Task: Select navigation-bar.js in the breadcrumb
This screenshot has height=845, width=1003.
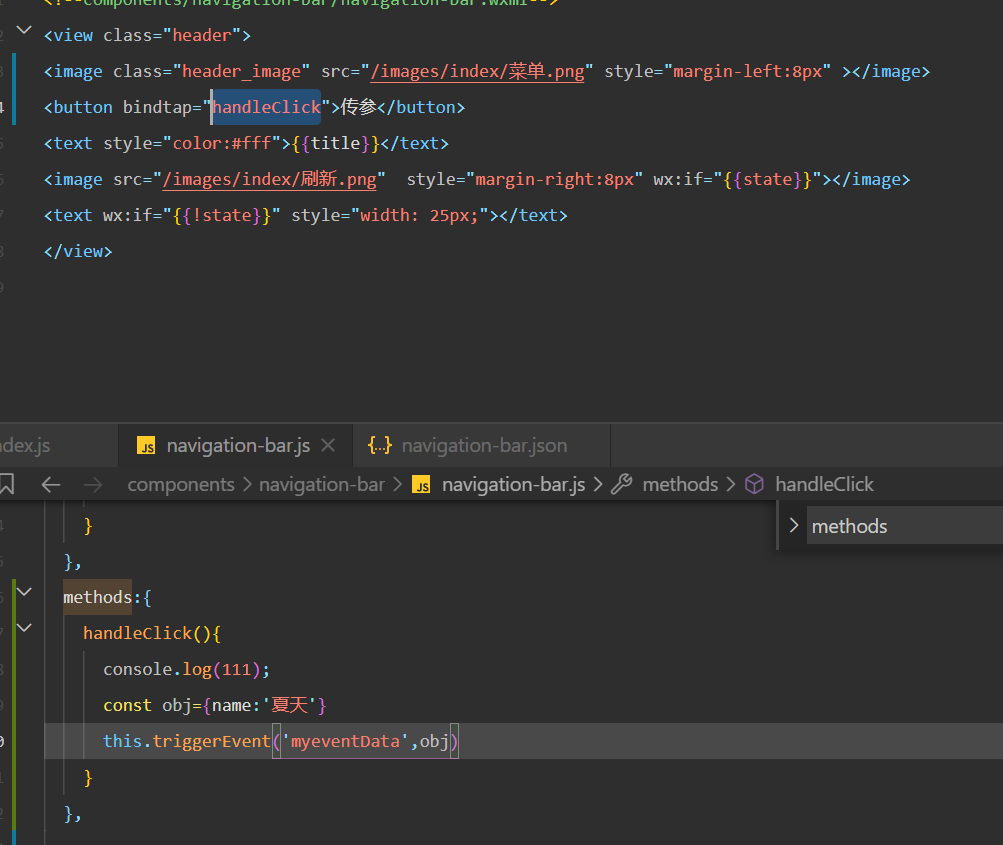Action: click(513, 484)
